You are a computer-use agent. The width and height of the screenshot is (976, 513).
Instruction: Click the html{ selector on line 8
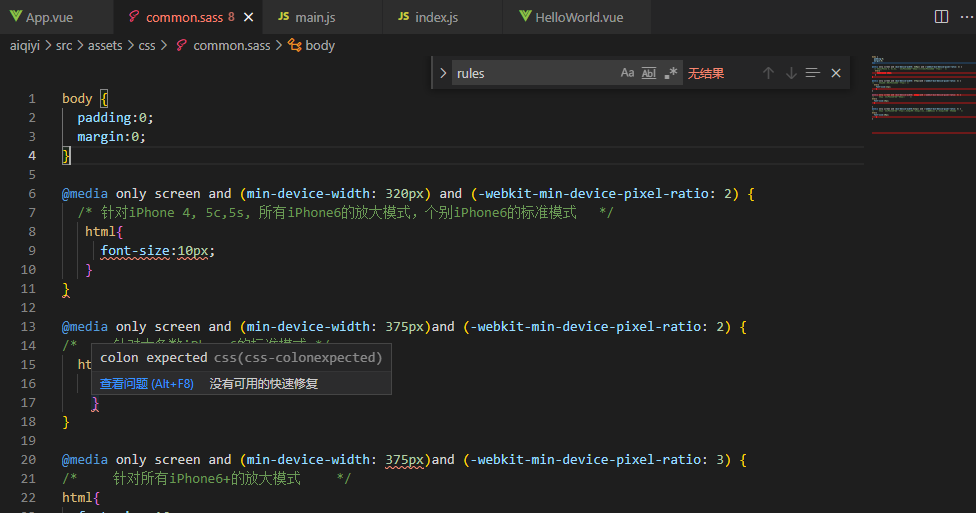104,232
